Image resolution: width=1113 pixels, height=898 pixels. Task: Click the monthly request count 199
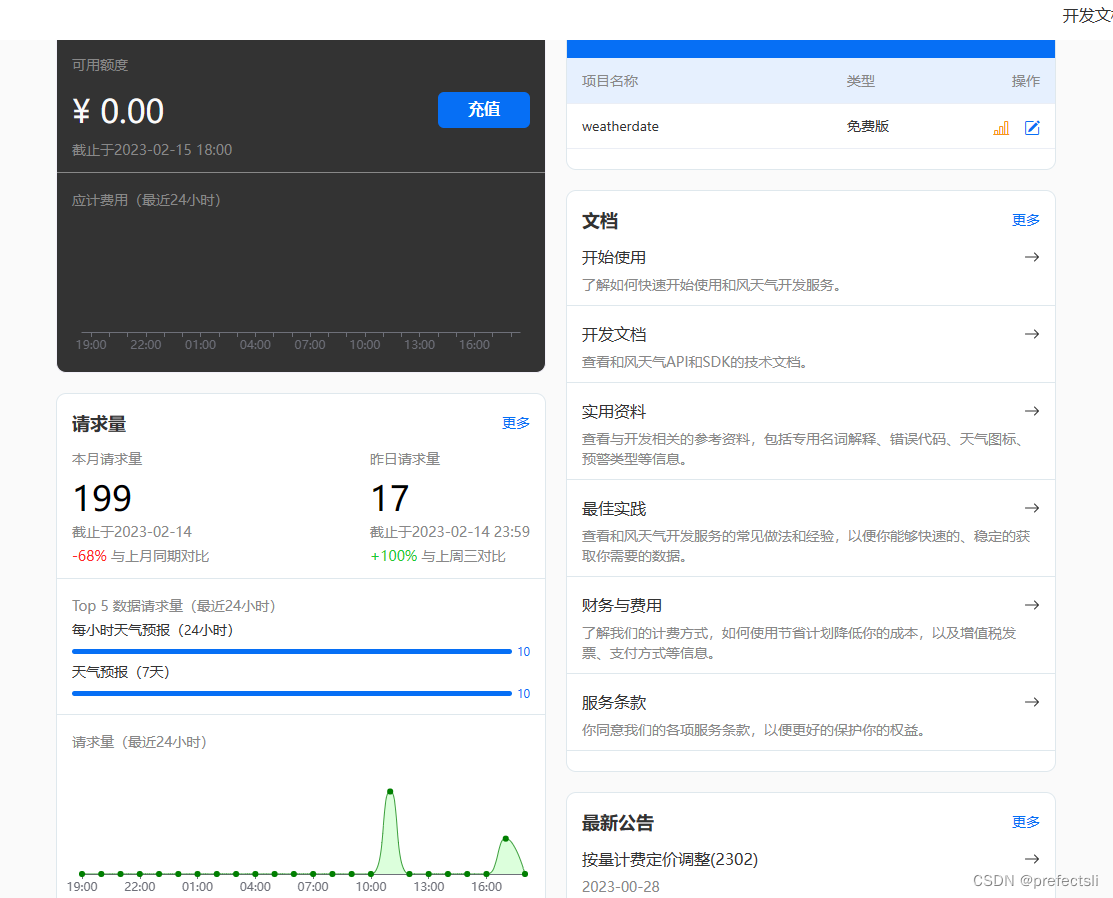pyautogui.click(x=102, y=498)
